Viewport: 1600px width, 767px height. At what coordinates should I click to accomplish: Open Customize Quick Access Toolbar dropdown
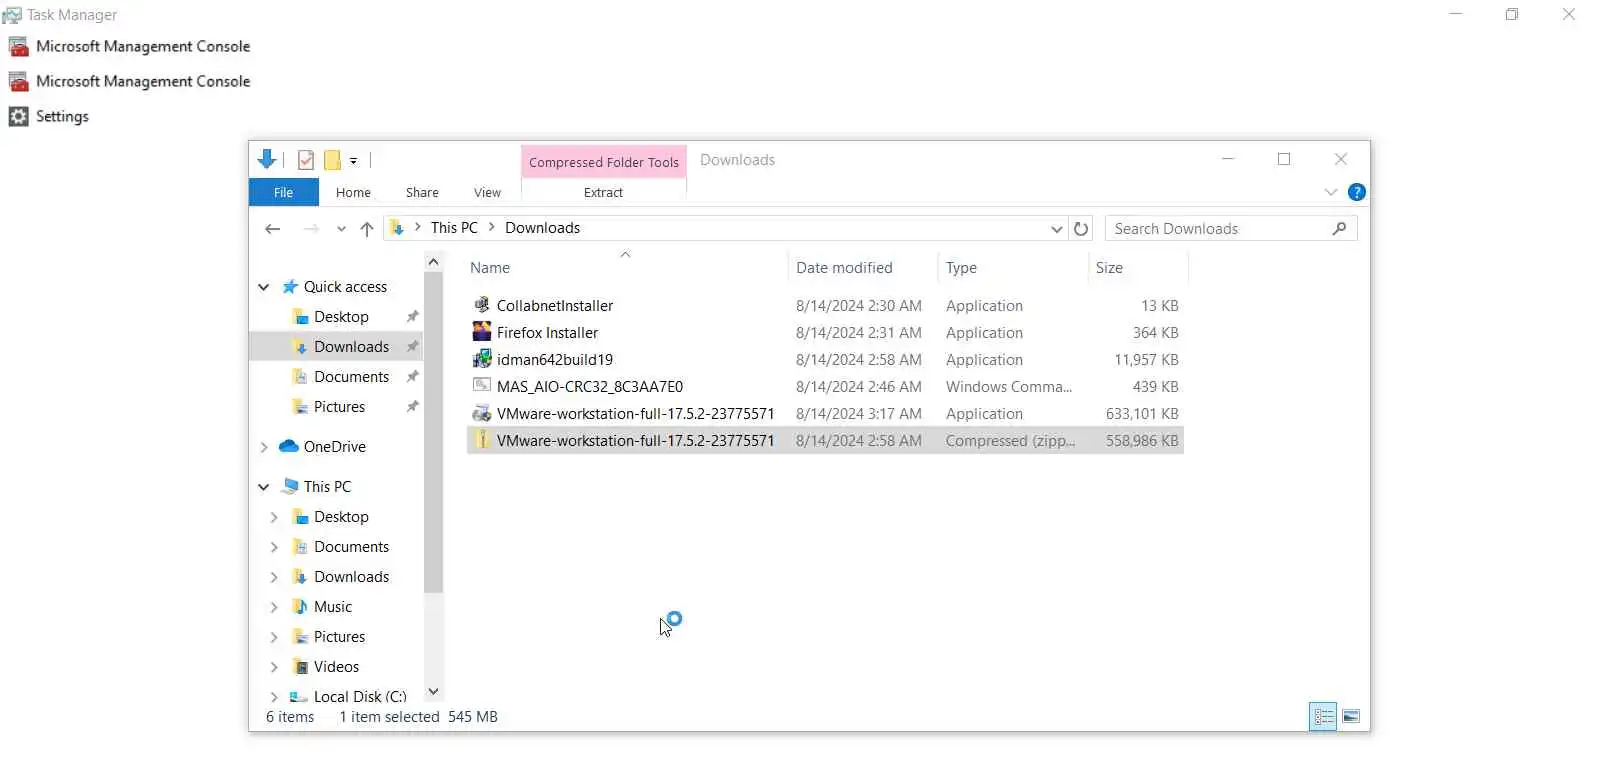pos(354,161)
